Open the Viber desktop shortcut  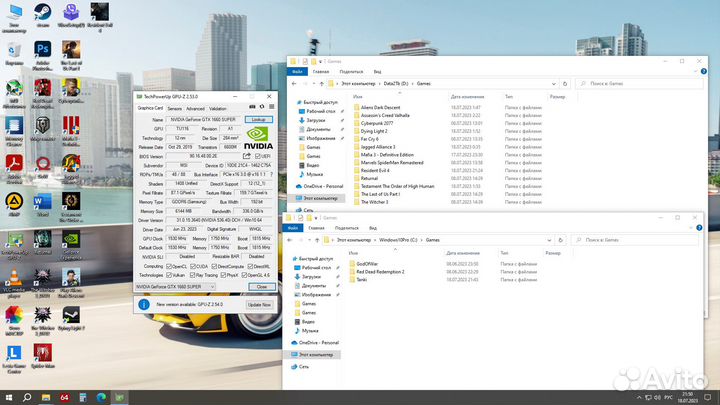[x=71, y=15]
